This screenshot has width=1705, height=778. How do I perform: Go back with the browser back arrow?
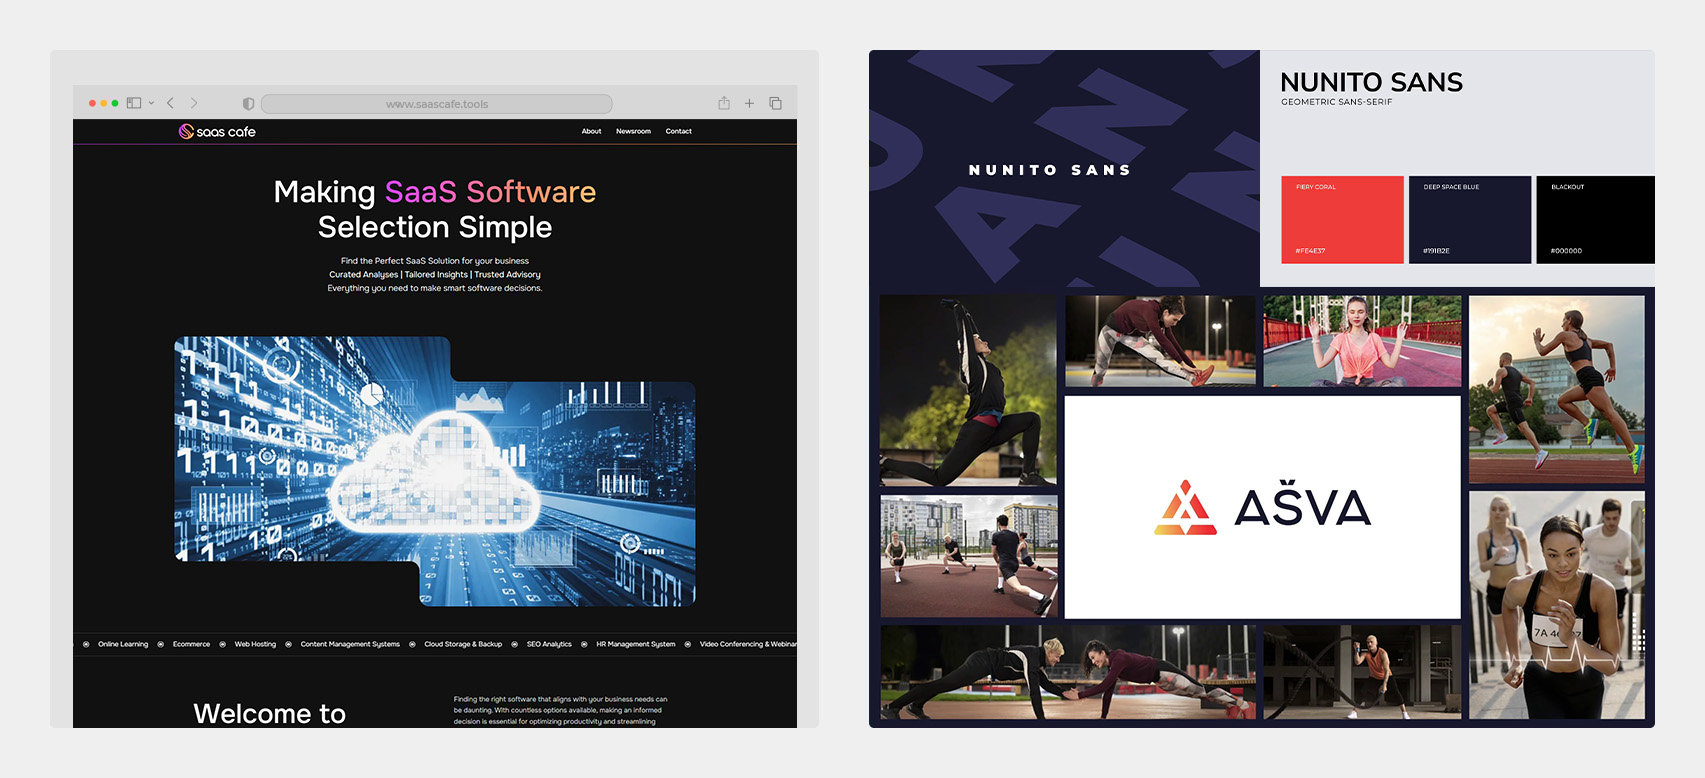(x=171, y=103)
